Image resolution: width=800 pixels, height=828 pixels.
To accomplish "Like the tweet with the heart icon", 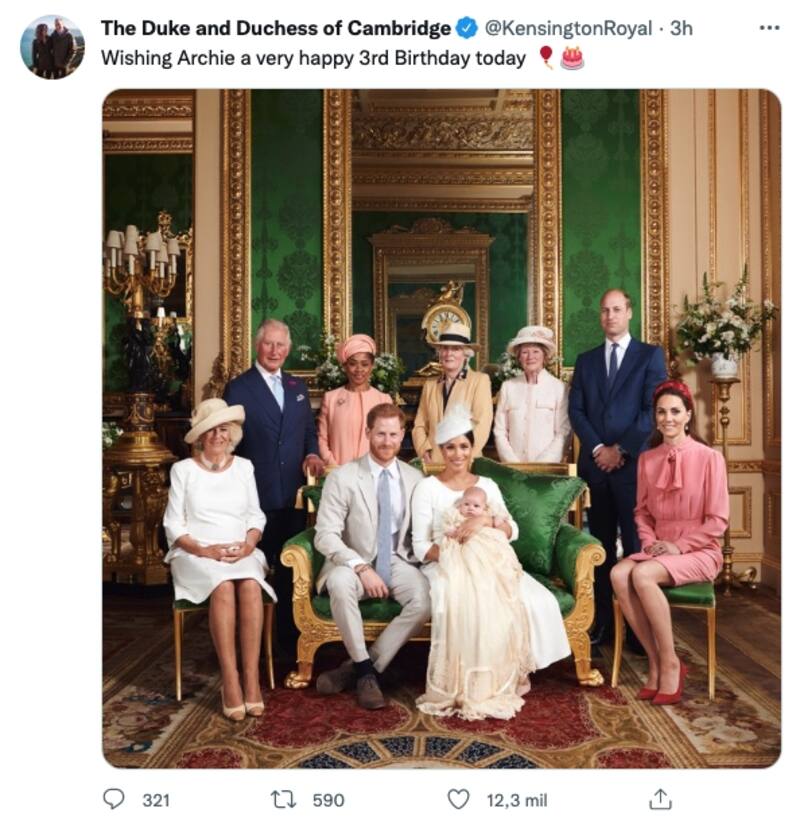I will coord(458,799).
